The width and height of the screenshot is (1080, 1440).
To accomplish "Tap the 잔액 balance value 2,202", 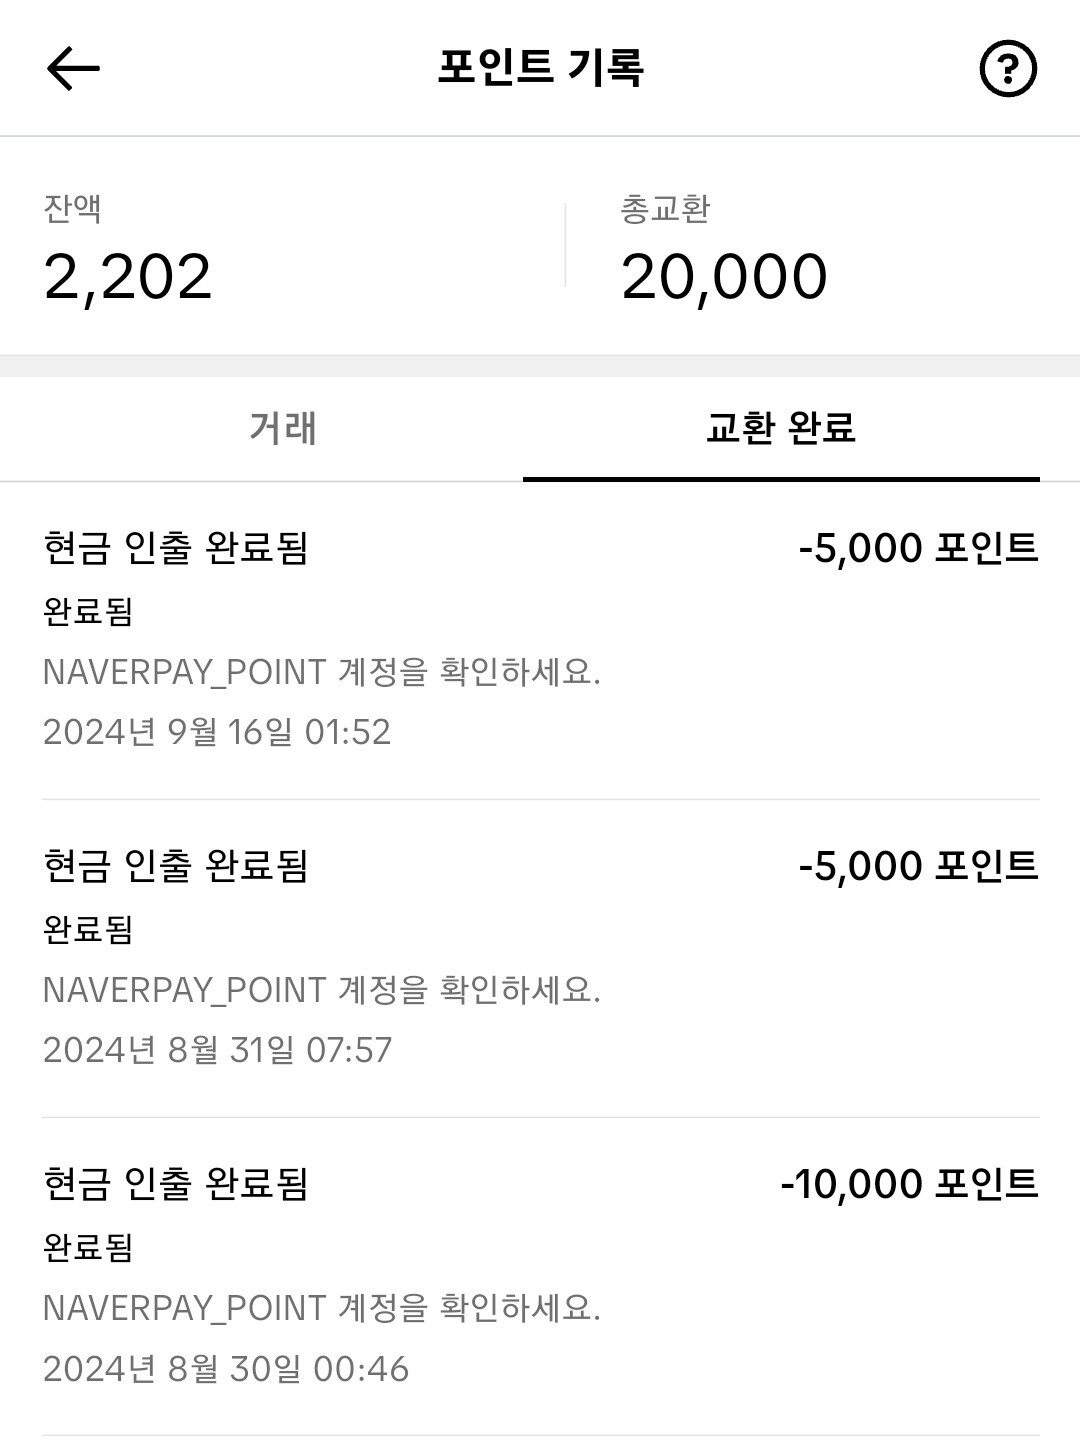I will [x=128, y=277].
